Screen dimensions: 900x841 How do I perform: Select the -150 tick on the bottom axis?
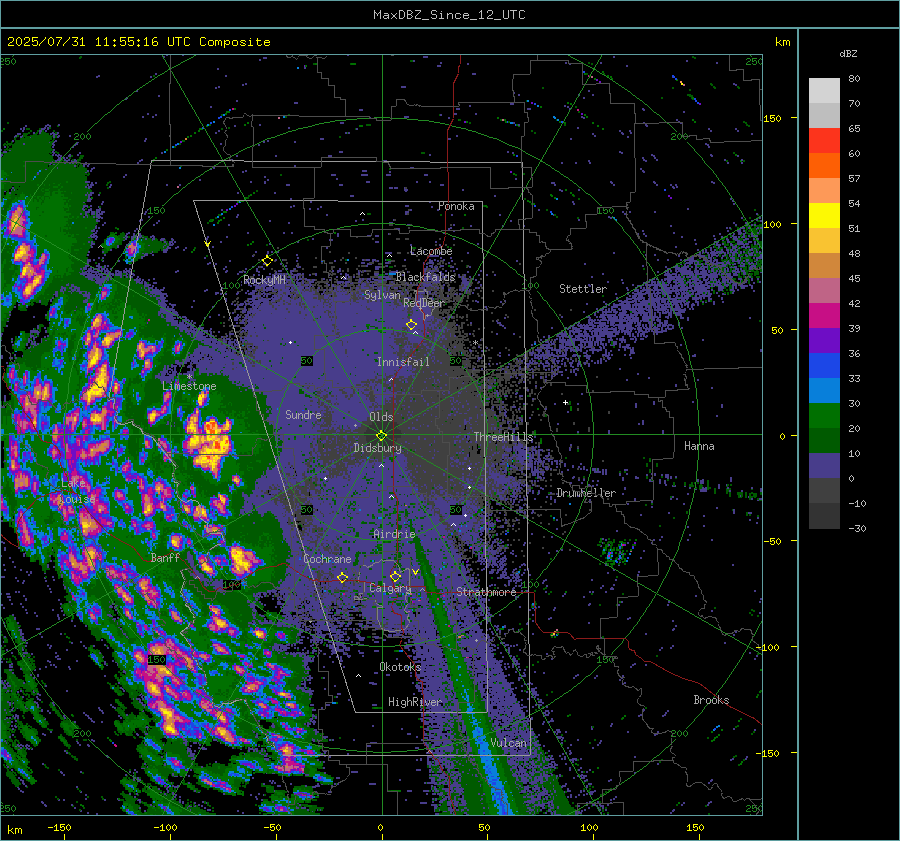tap(59, 827)
